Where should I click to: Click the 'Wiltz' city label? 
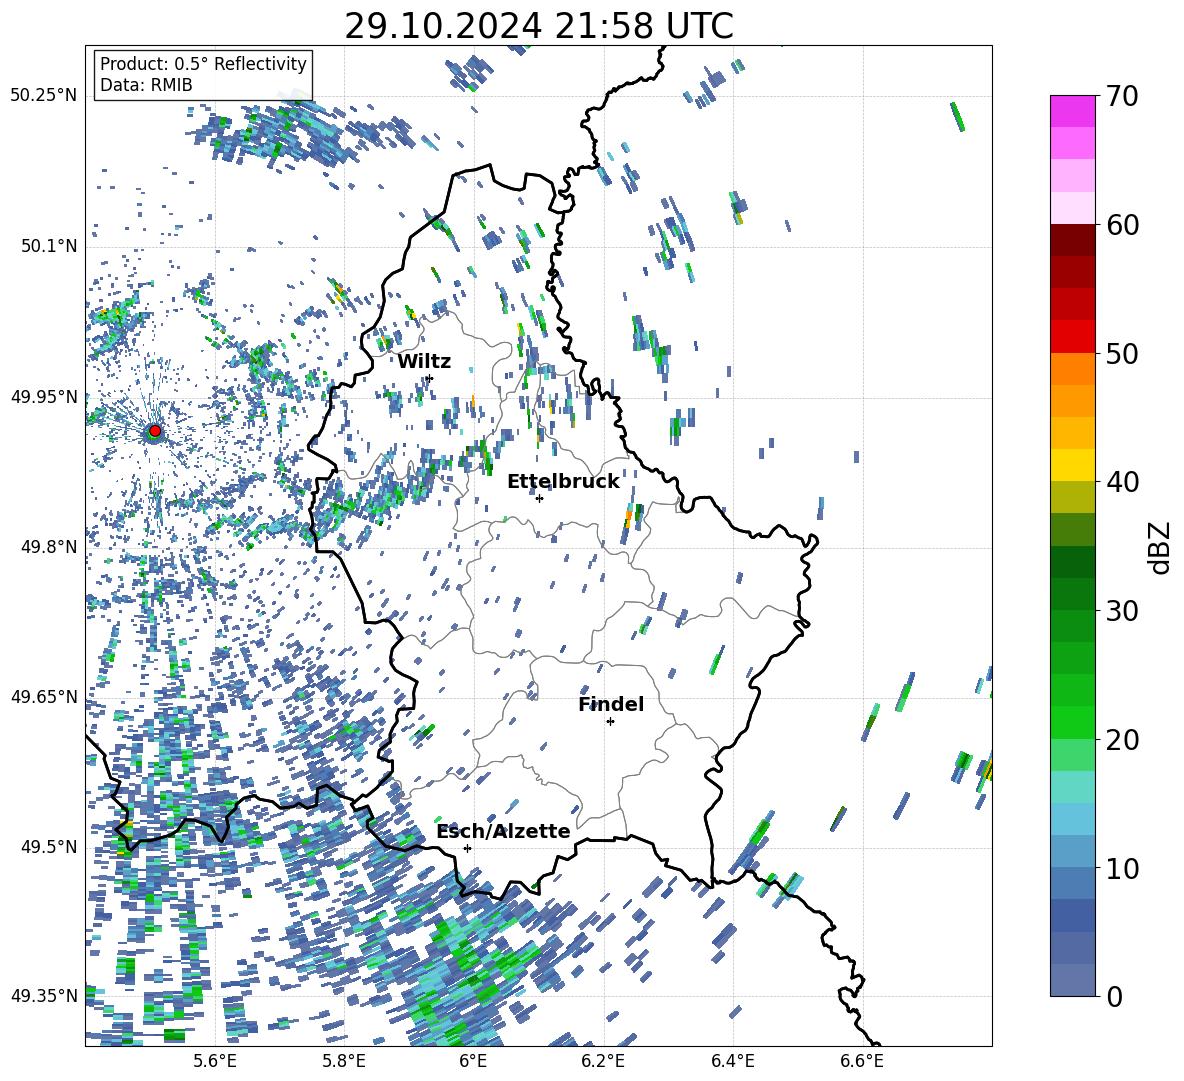(424, 362)
